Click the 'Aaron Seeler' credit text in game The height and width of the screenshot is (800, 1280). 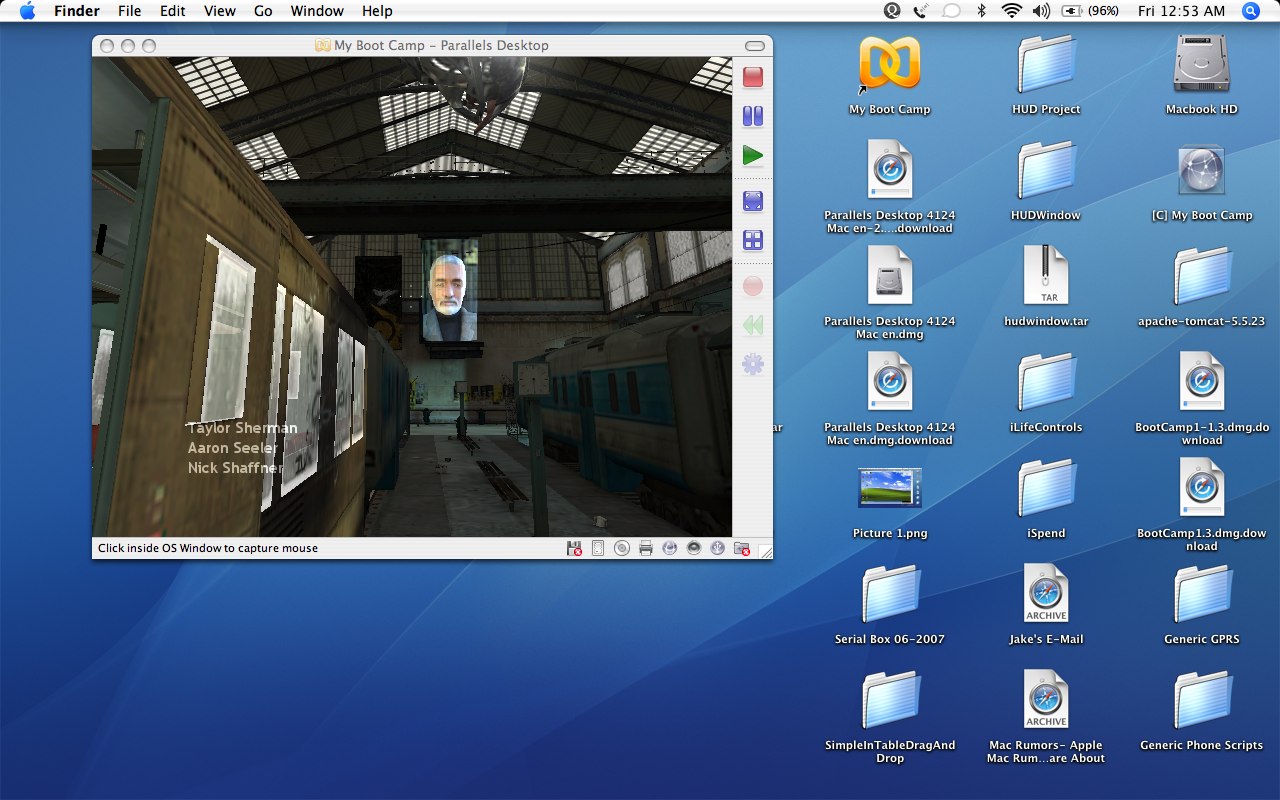[233, 448]
